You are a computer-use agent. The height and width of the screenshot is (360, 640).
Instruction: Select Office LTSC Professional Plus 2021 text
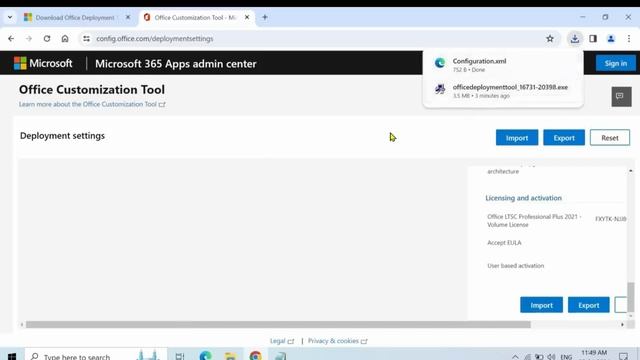(534, 220)
